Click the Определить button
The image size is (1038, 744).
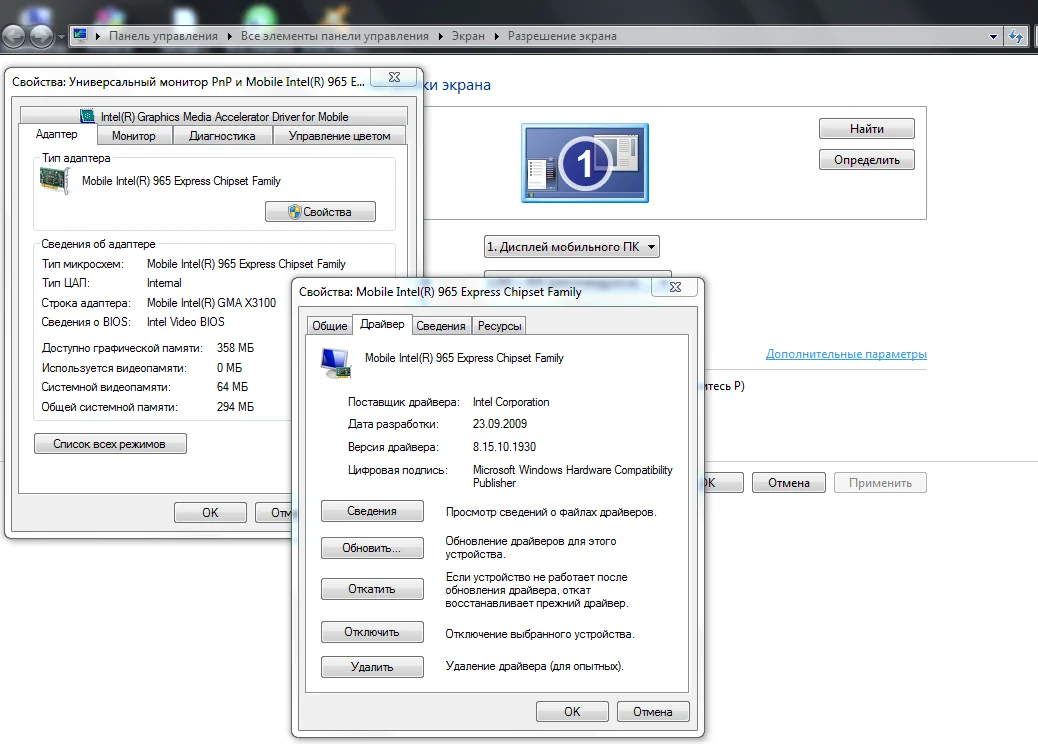coord(867,160)
